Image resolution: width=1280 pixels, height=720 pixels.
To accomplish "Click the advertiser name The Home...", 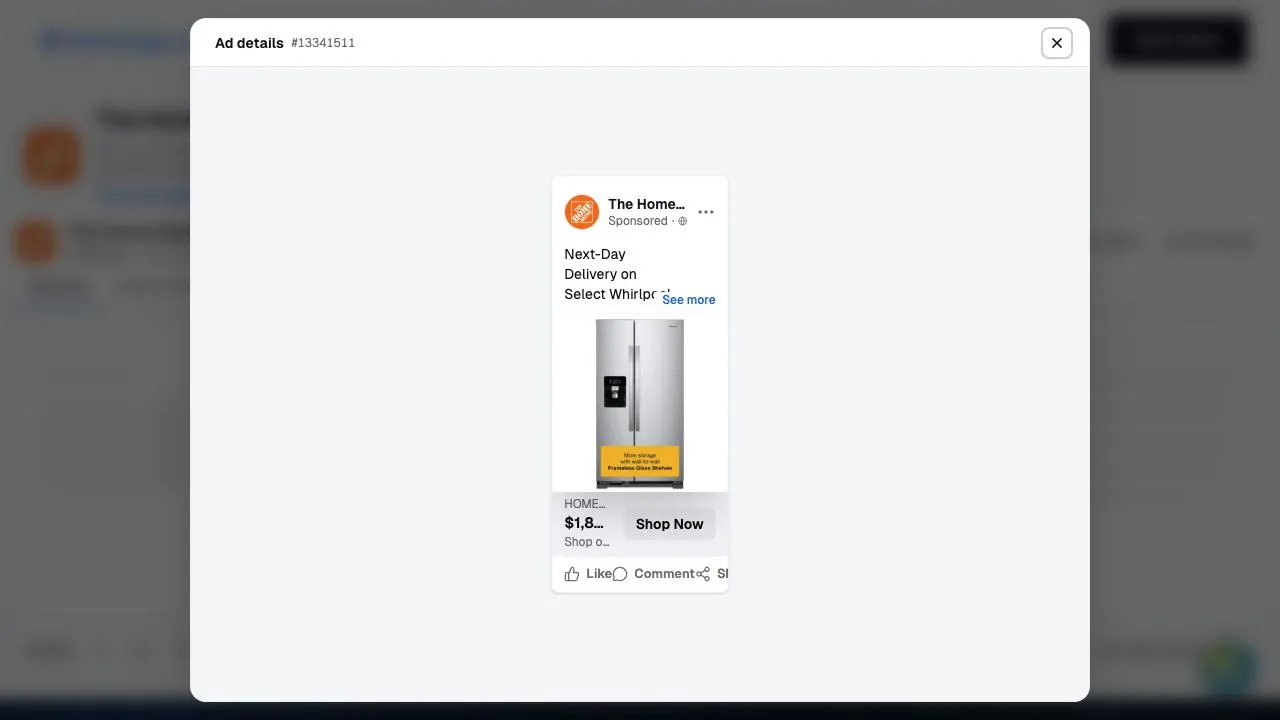I will (646, 204).
